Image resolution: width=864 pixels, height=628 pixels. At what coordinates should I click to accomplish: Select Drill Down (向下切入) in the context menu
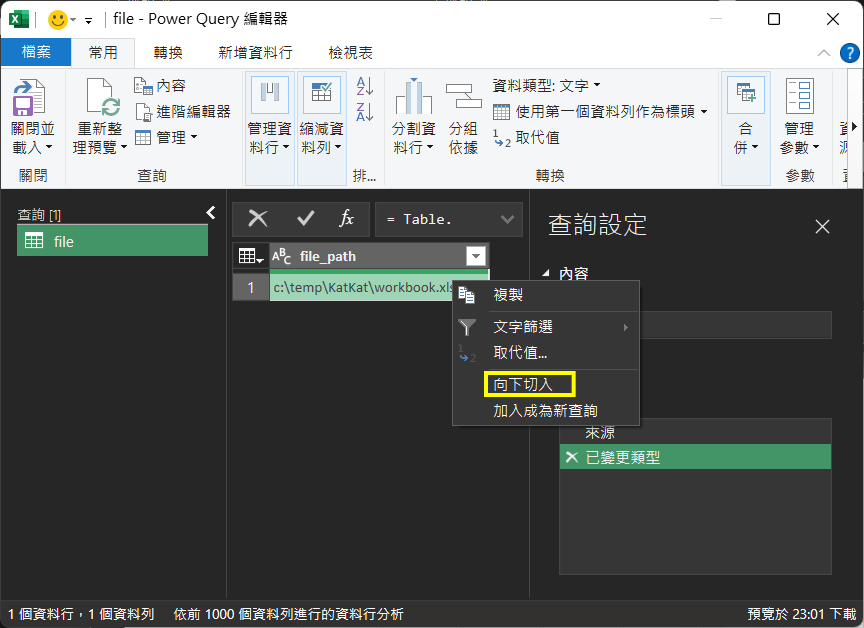(523, 384)
